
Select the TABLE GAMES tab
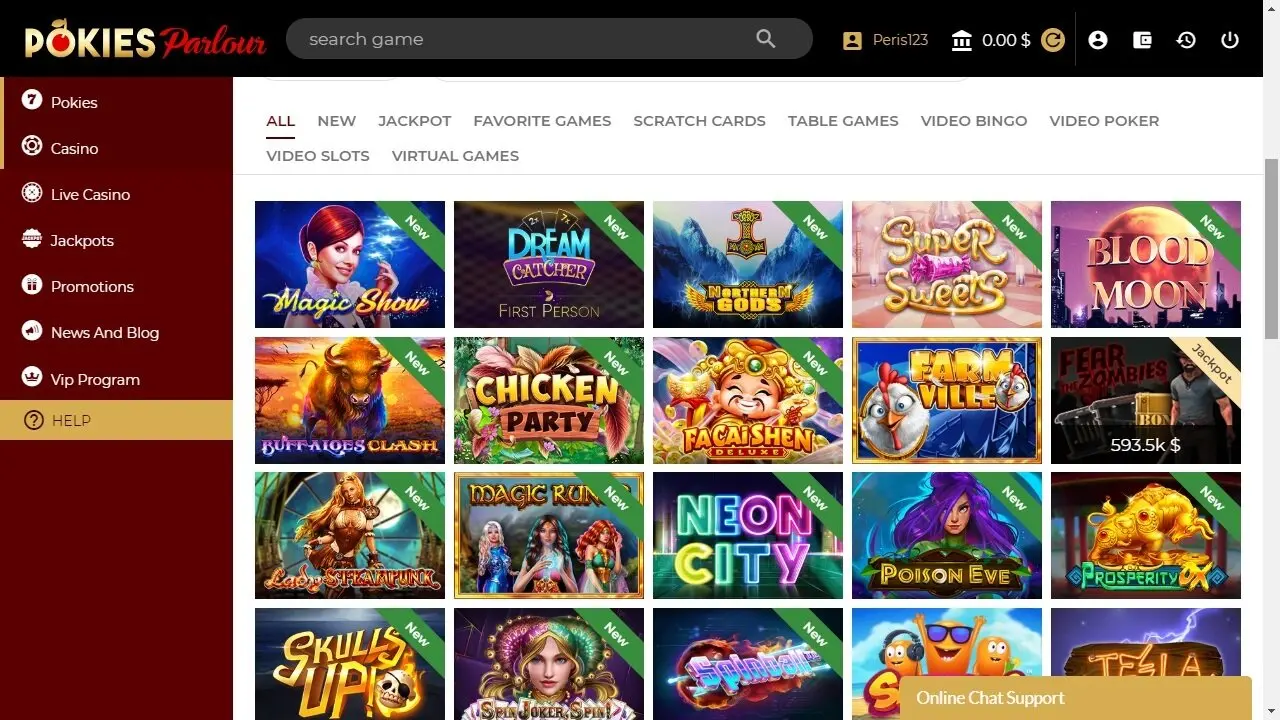coord(843,121)
